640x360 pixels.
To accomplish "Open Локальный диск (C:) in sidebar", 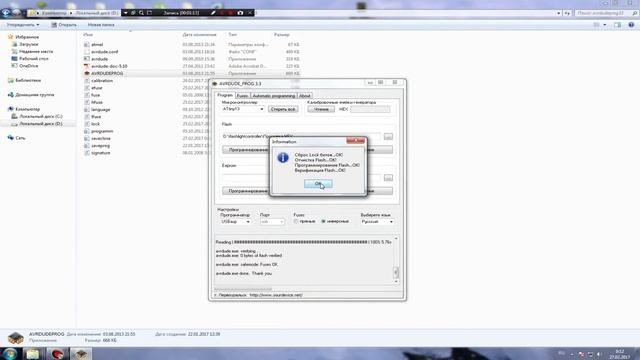I will pos(41,116).
